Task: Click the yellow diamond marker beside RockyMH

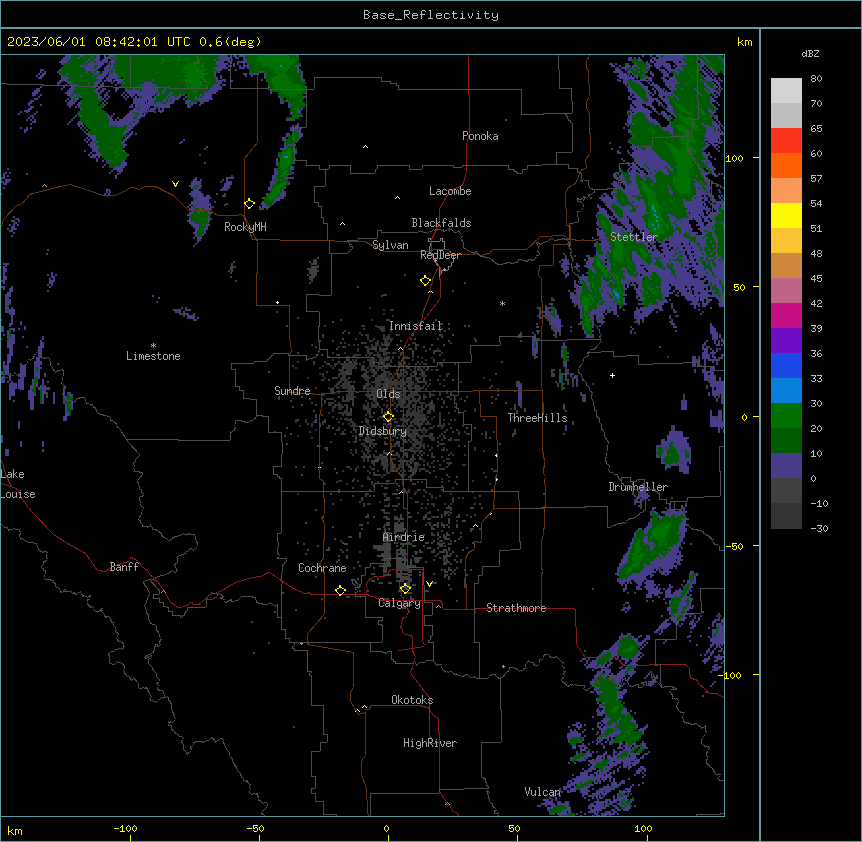Action: pos(249,204)
